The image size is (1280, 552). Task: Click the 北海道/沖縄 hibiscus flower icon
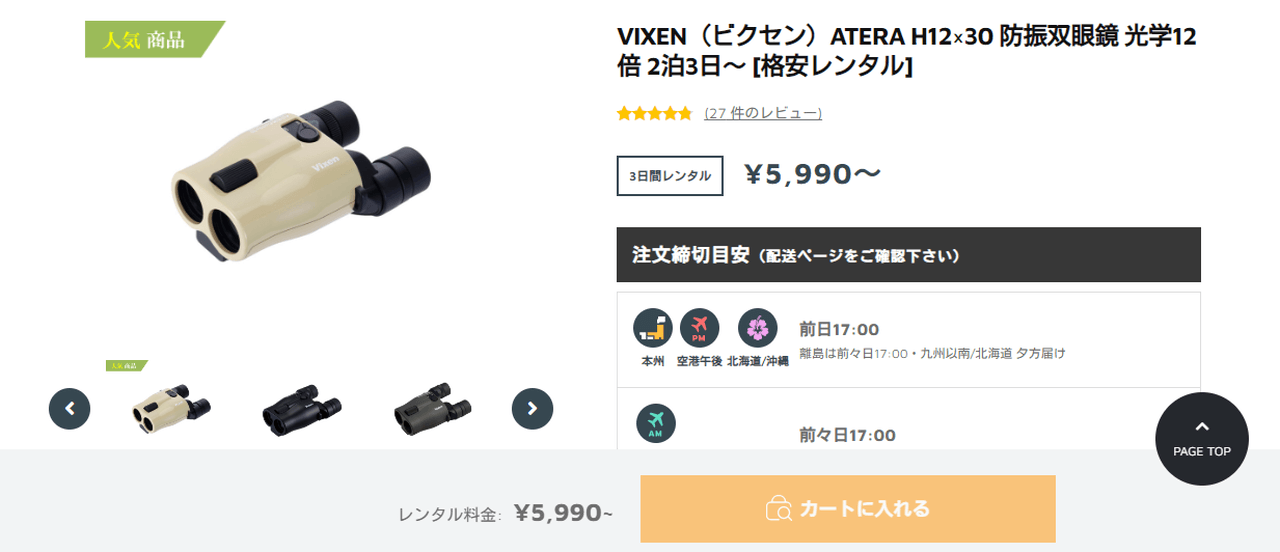[758, 328]
